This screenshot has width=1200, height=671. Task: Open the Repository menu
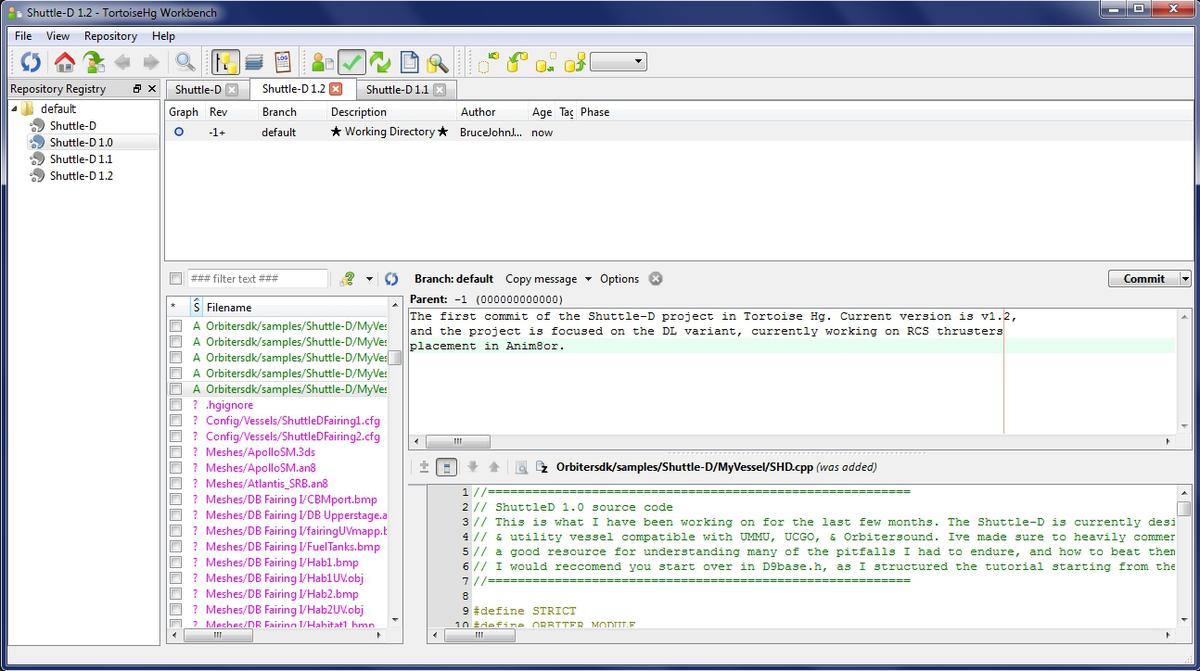tap(110, 36)
